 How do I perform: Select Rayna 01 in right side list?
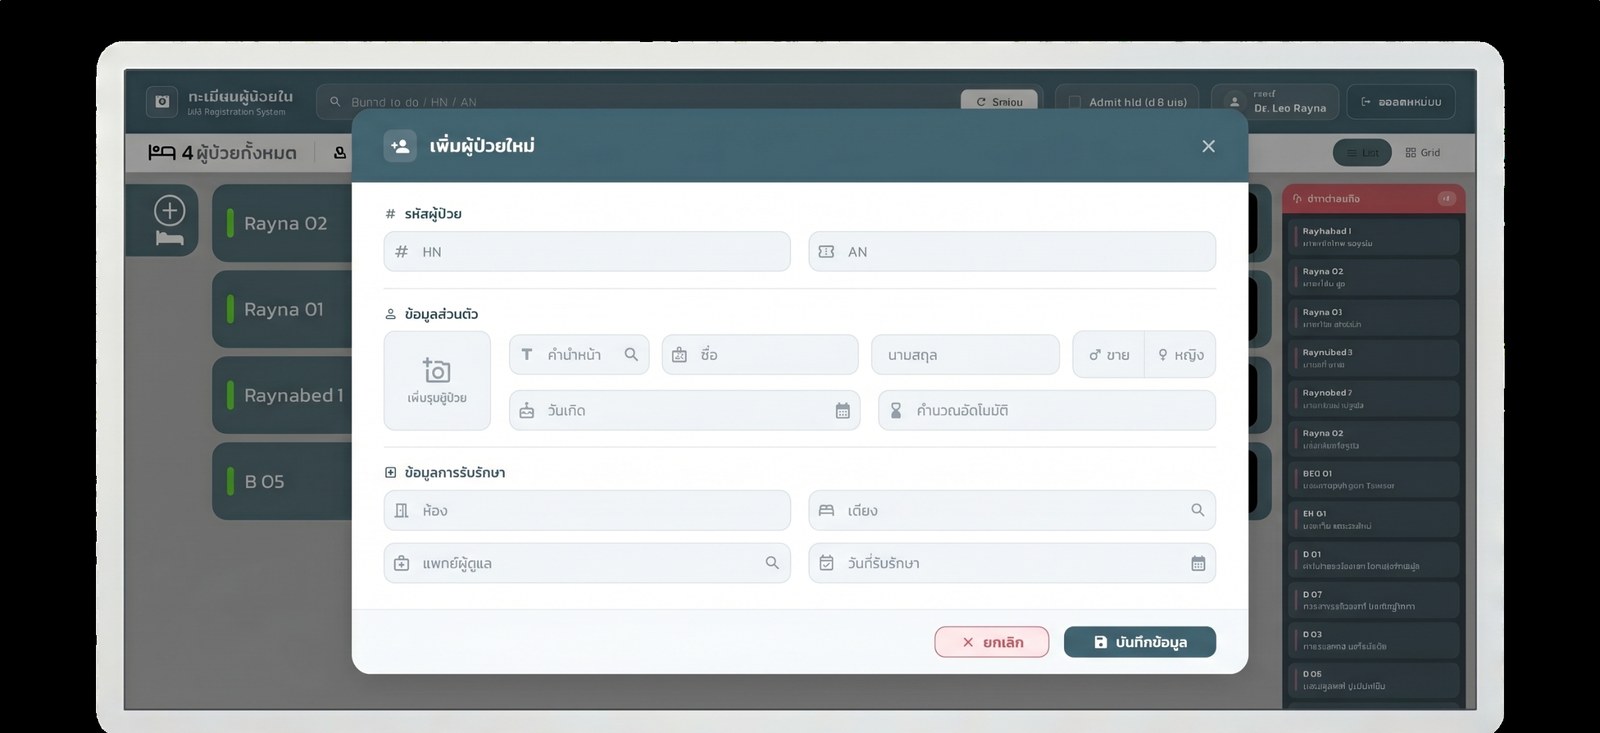click(1374, 318)
